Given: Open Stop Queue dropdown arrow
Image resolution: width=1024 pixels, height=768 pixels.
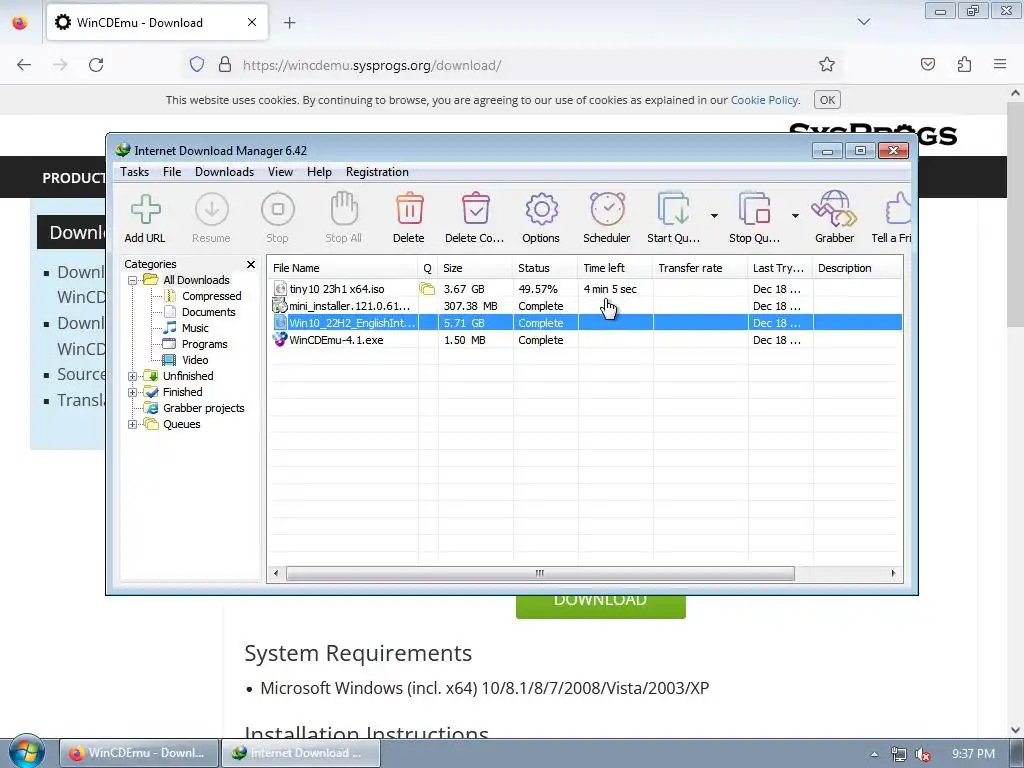Looking at the screenshot, I should [x=795, y=216].
